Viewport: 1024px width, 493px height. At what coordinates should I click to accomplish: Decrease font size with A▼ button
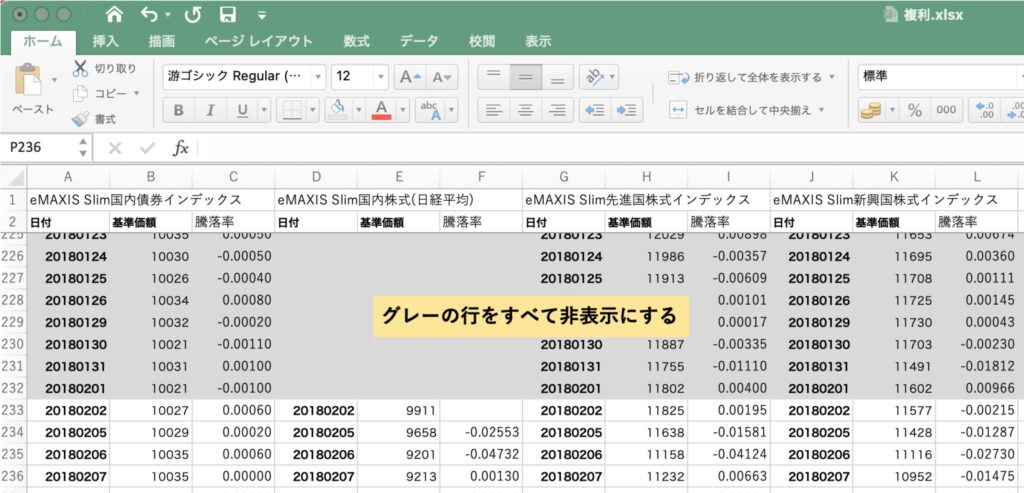click(x=443, y=77)
